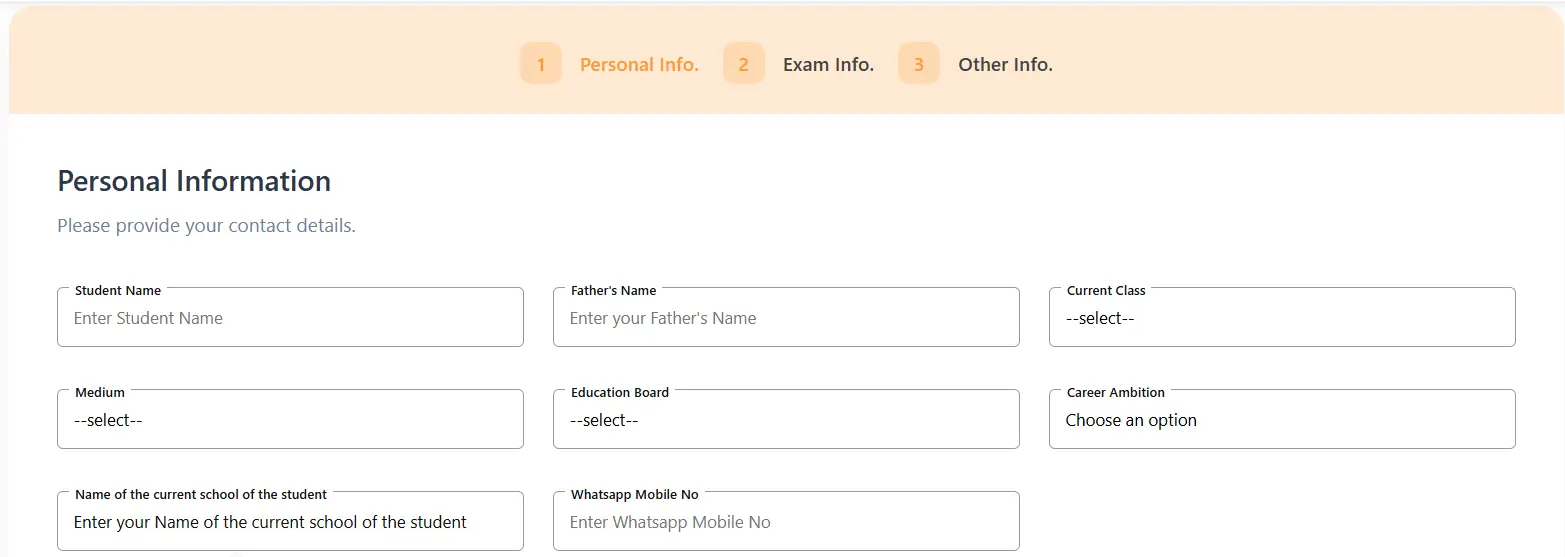Go to the Personal Info. step
This screenshot has height=557, width=1565.
[x=639, y=65]
